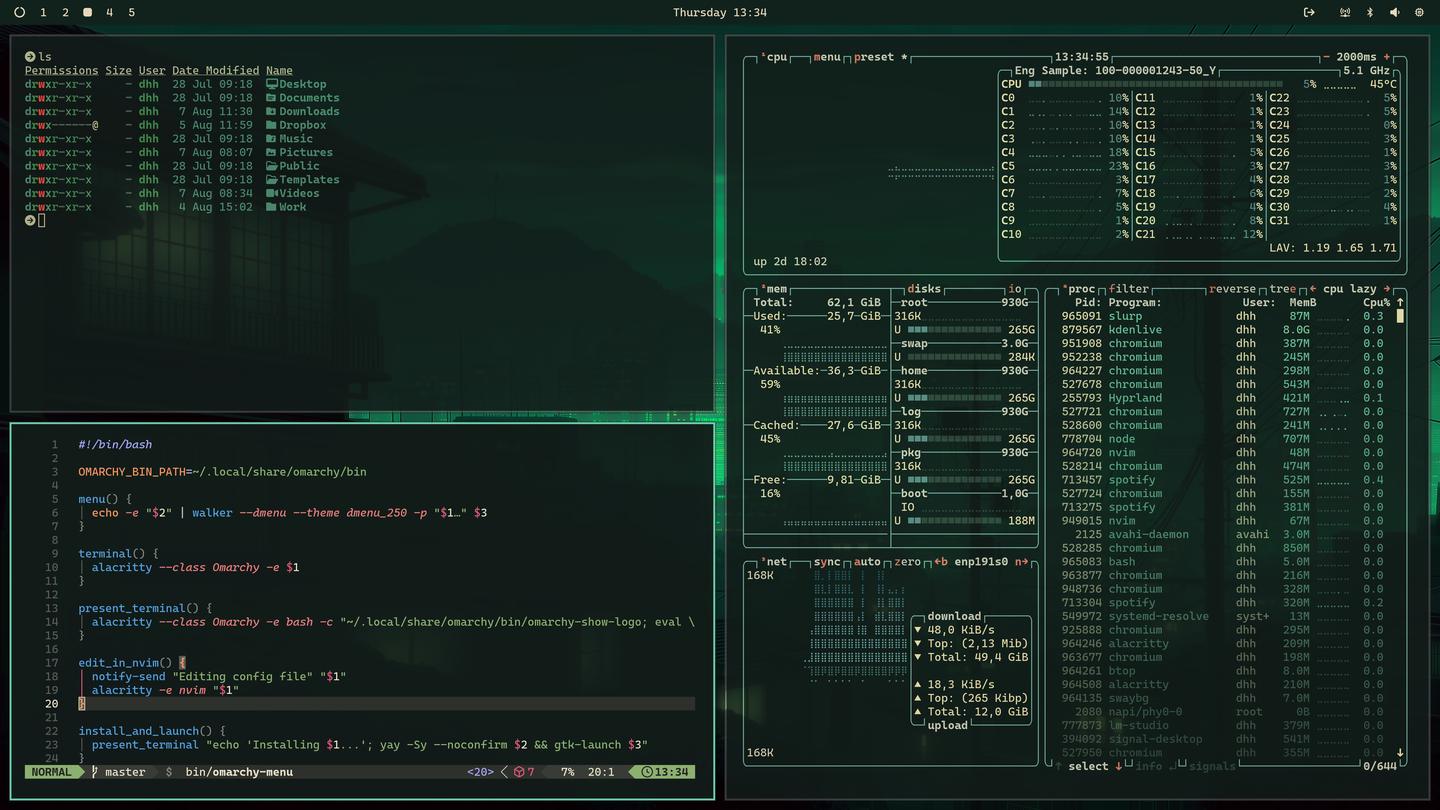Click the Videos folder icon in file listing
Image resolution: width=1440 pixels, height=810 pixels.
269,193
